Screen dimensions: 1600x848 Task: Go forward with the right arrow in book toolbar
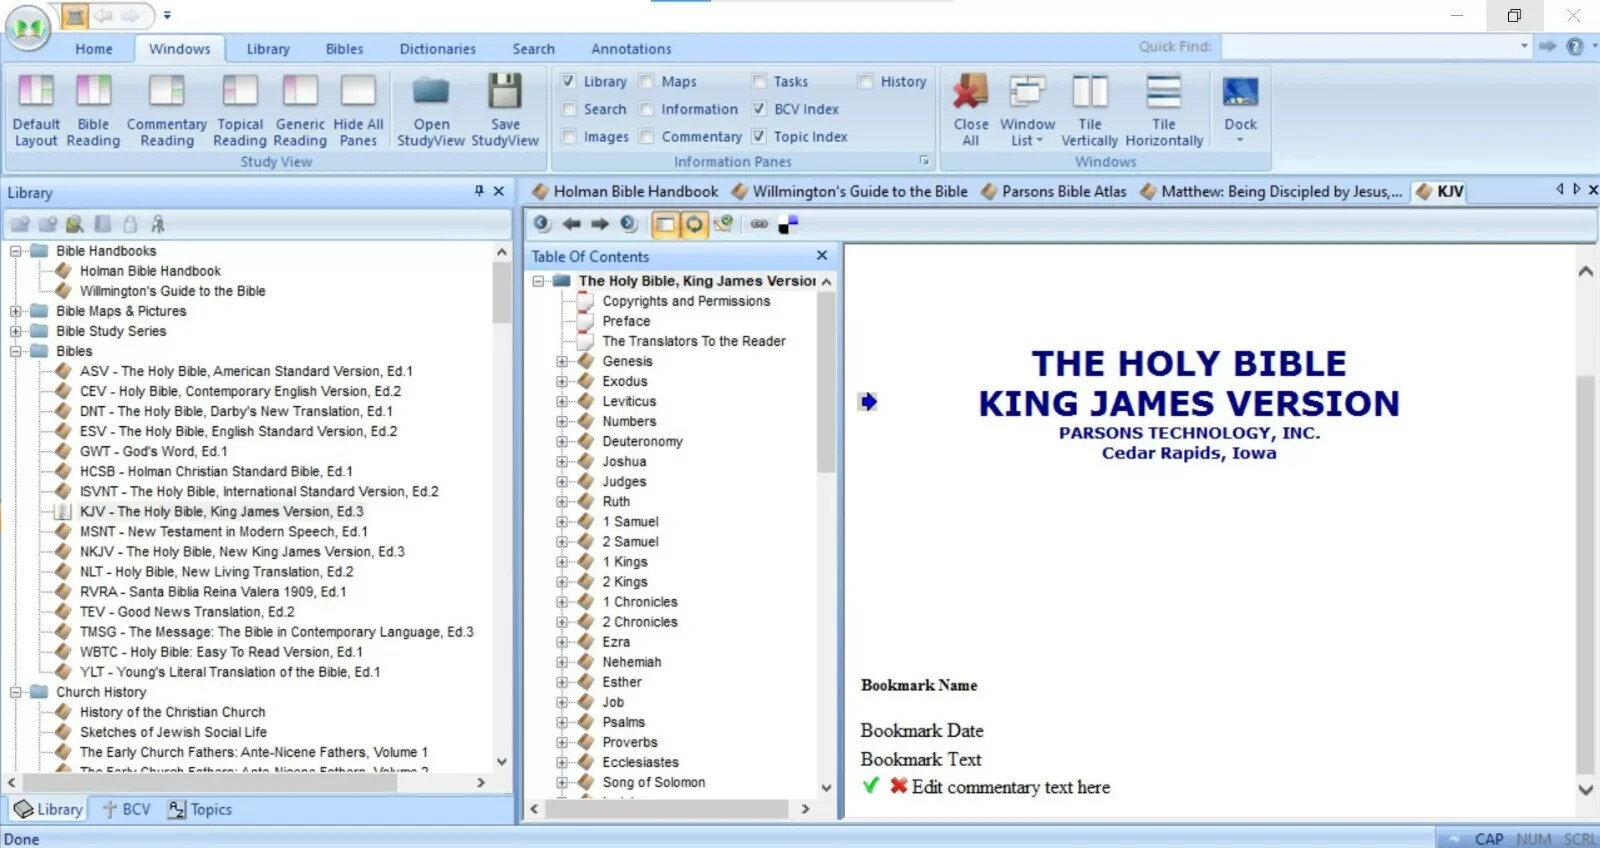coord(599,224)
